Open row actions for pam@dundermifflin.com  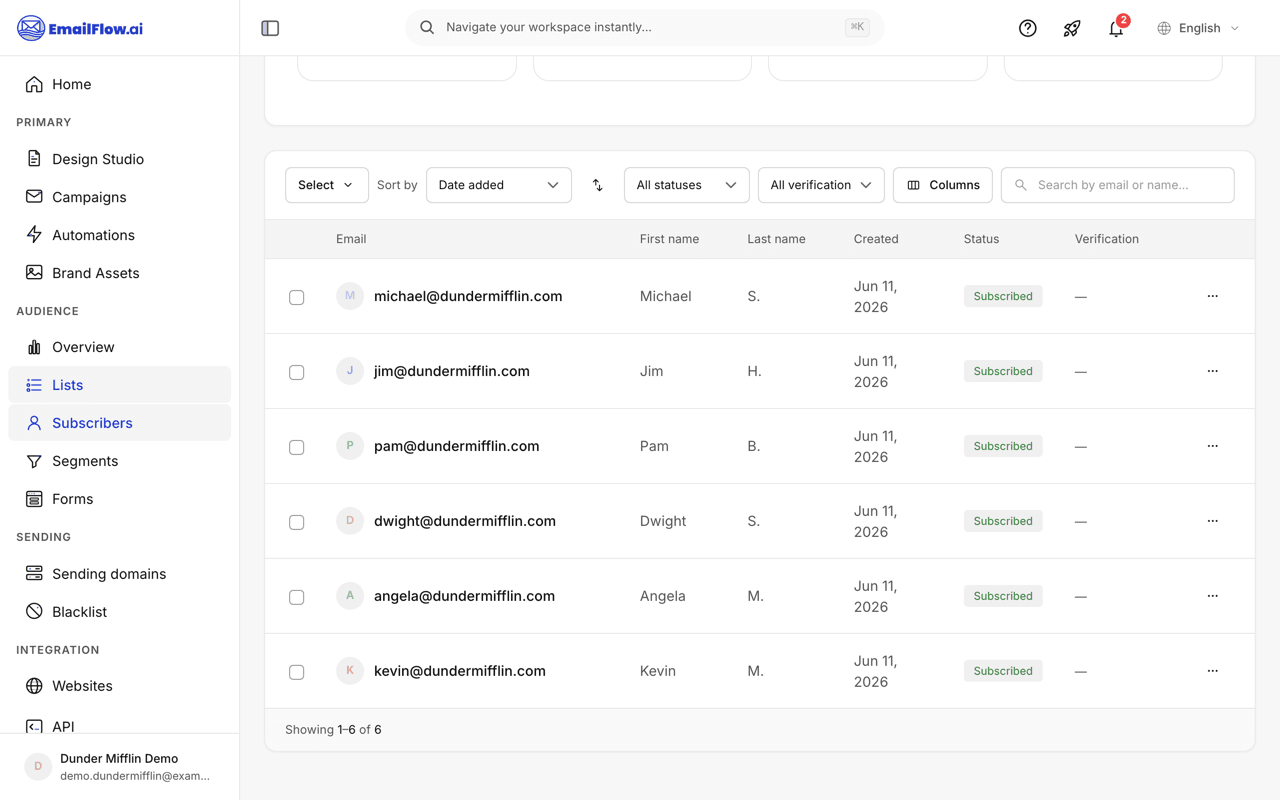[1213, 446]
